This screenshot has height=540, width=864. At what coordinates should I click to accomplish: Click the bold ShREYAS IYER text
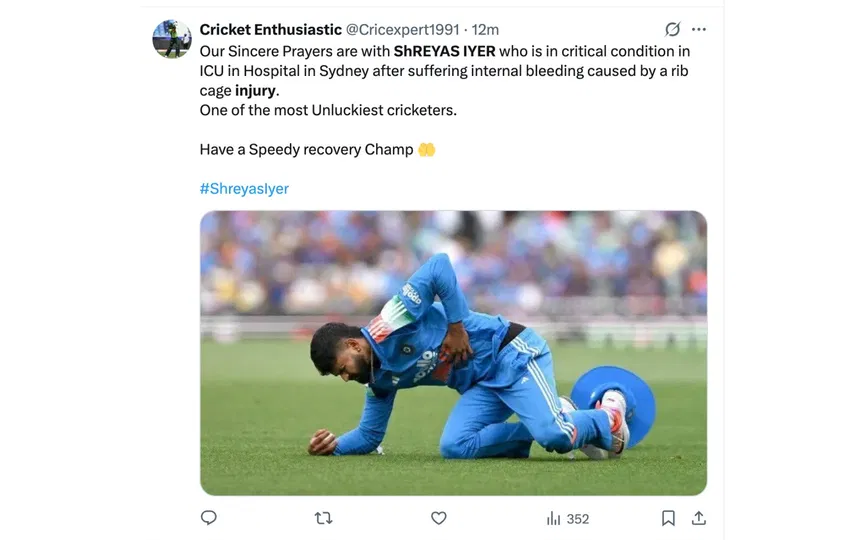click(444, 51)
